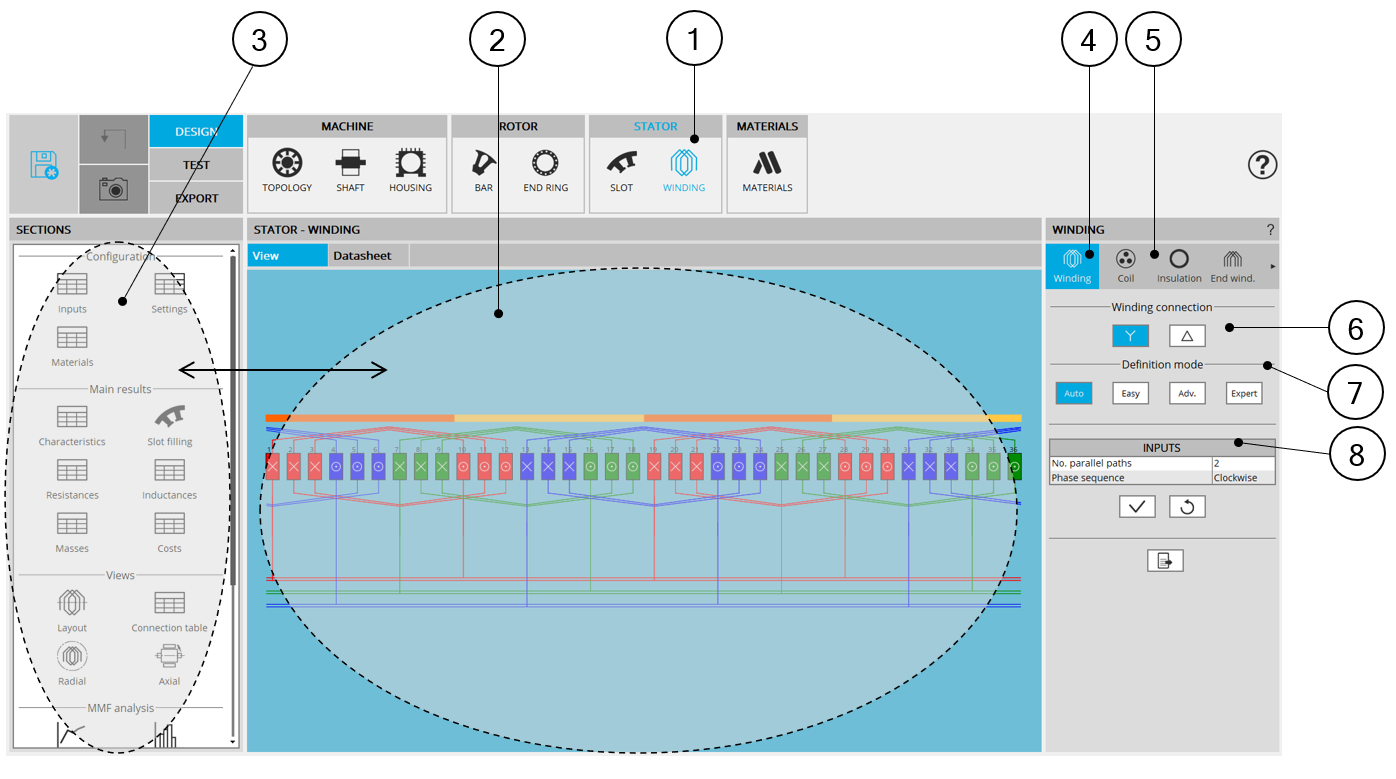
Task: Open the Coil tab
Action: (1125, 267)
